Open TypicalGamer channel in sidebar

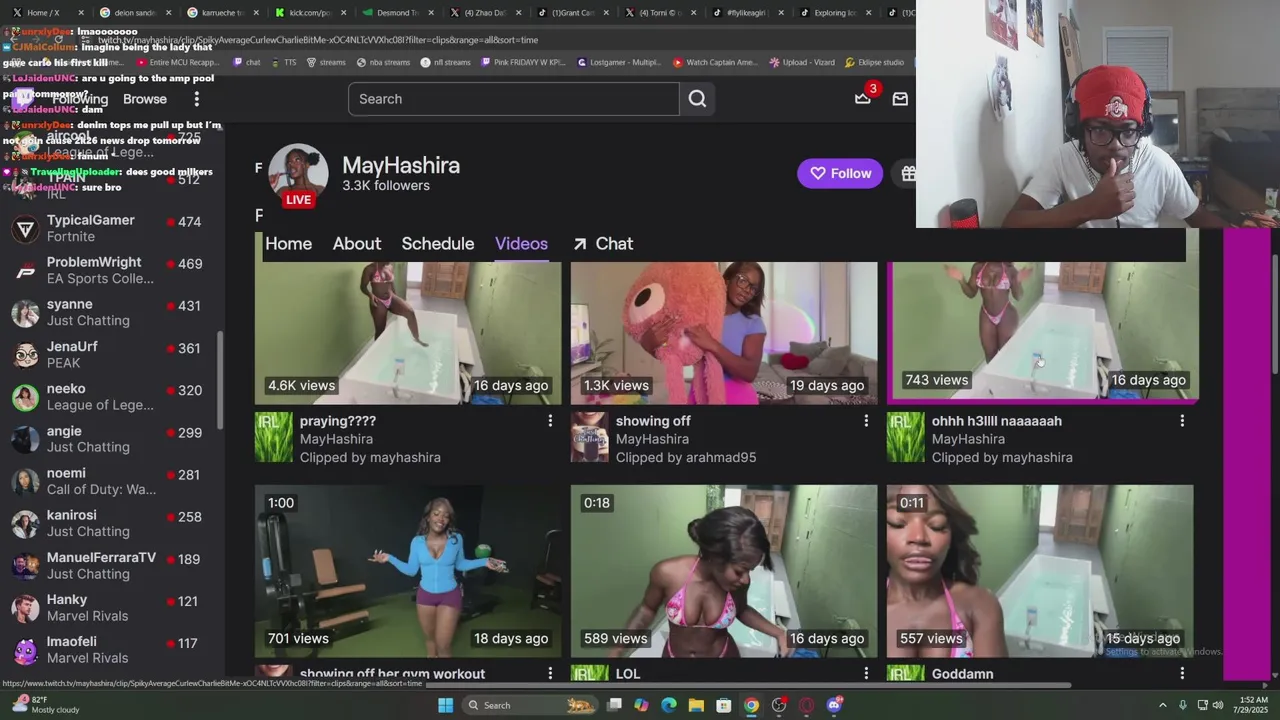tap(110, 228)
